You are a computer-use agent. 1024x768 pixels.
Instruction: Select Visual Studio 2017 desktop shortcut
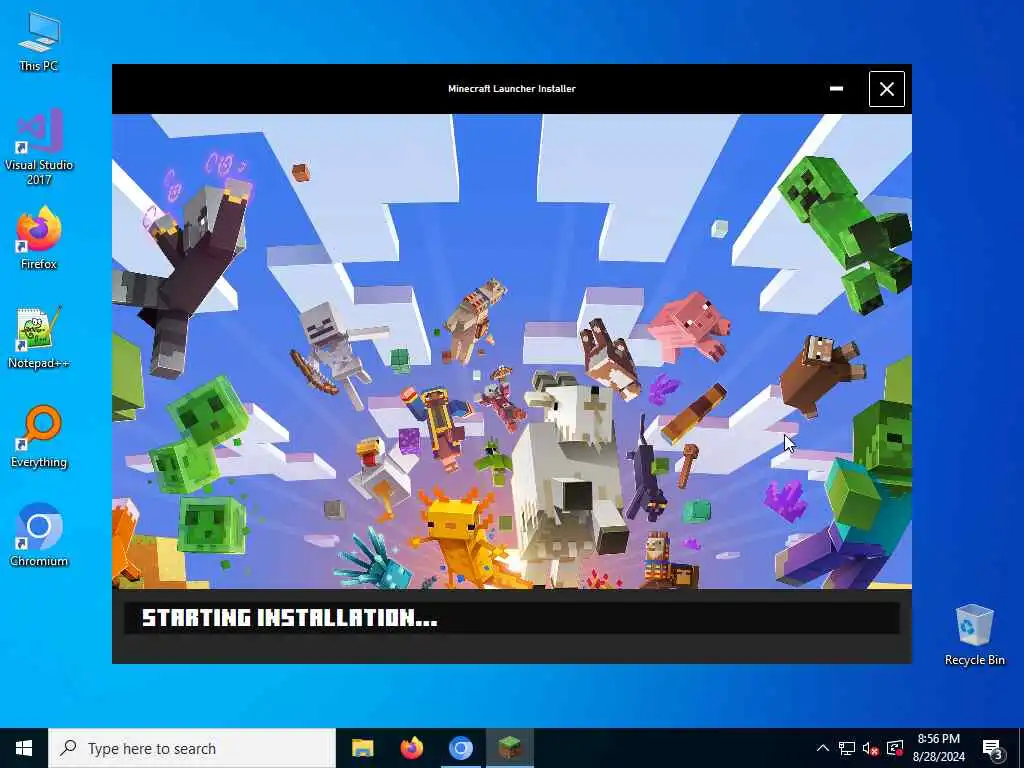click(39, 146)
